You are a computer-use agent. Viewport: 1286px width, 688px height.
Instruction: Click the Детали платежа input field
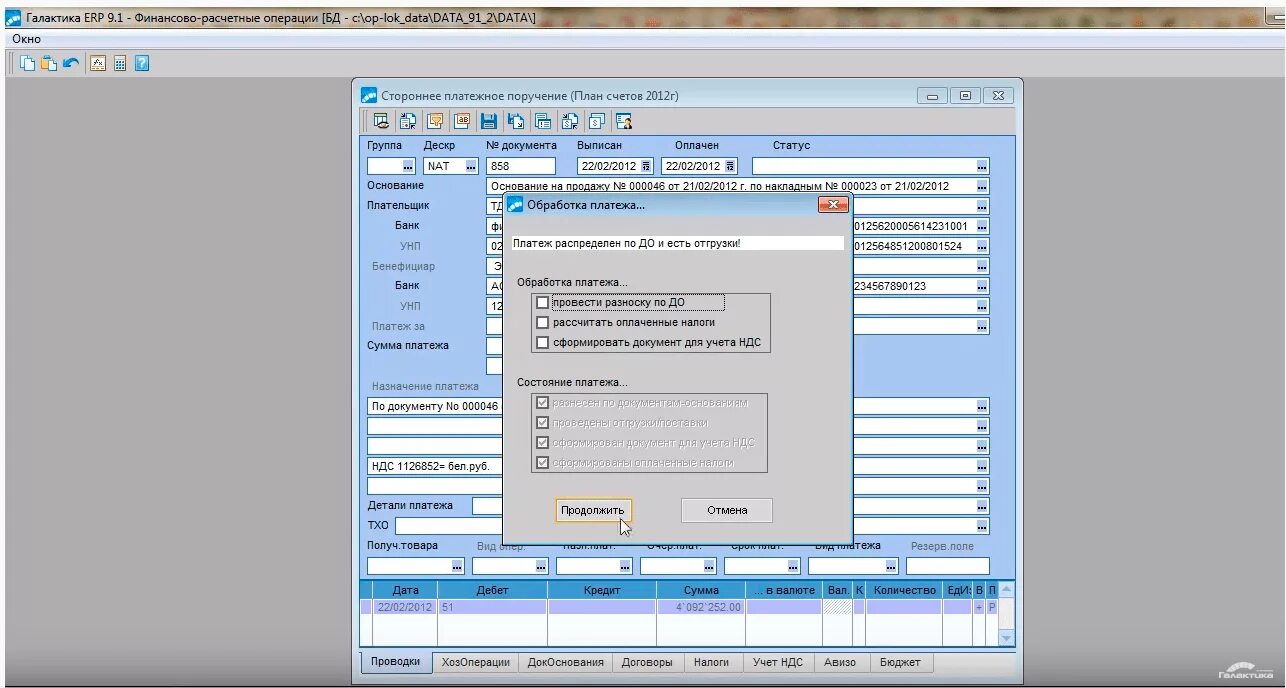(x=488, y=506)
